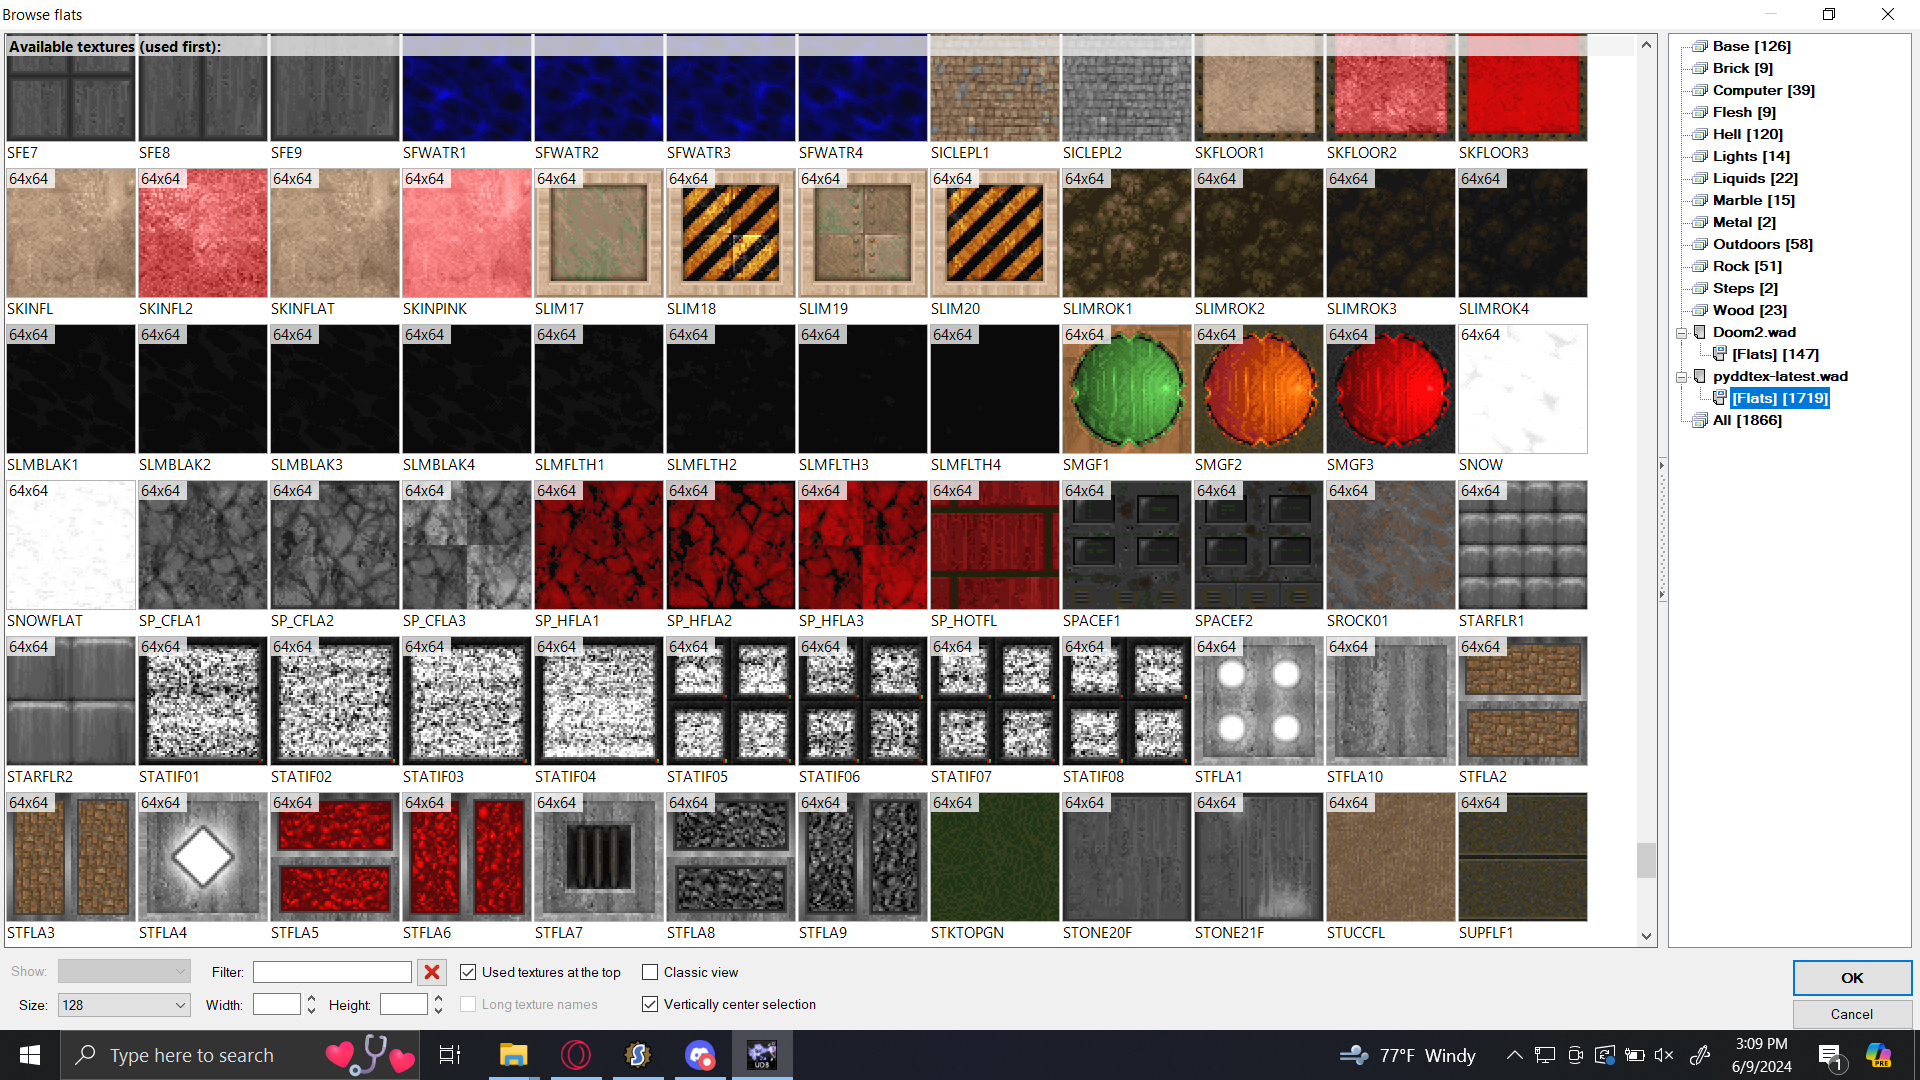
Task: Open the Size dropdown
Action: click(x=124, y=1005)
